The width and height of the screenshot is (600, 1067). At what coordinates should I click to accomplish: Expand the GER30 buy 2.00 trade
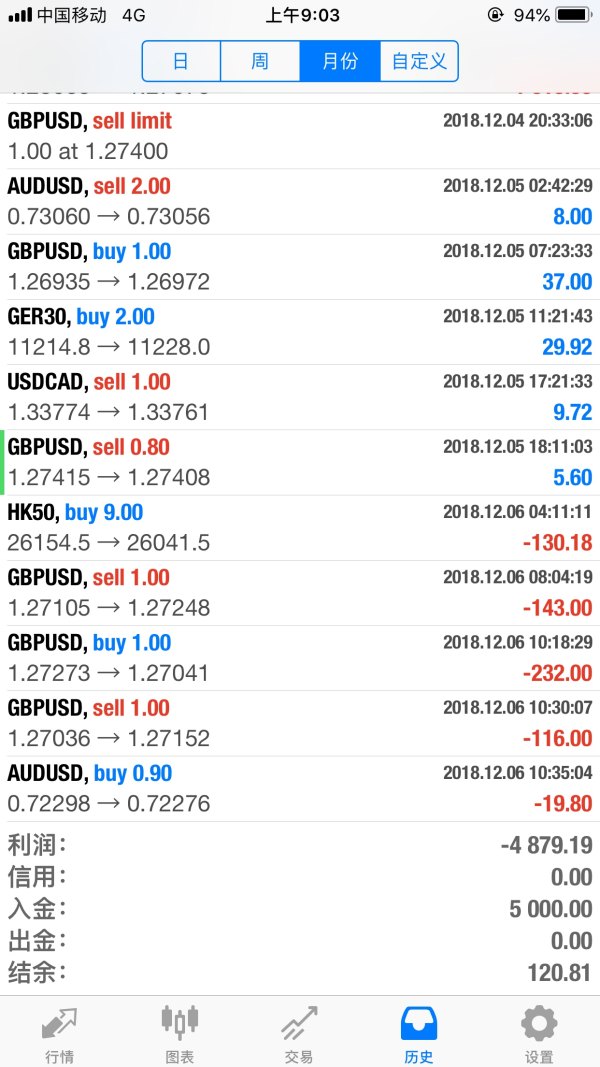pos(300,332)
